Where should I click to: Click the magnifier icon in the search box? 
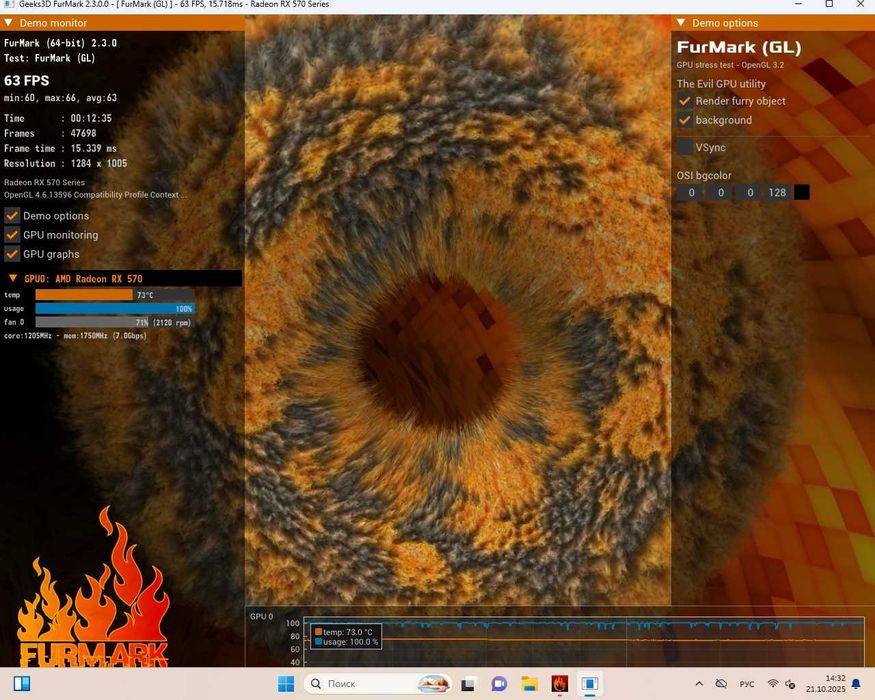pyautogui.click(x=316, y=684)
